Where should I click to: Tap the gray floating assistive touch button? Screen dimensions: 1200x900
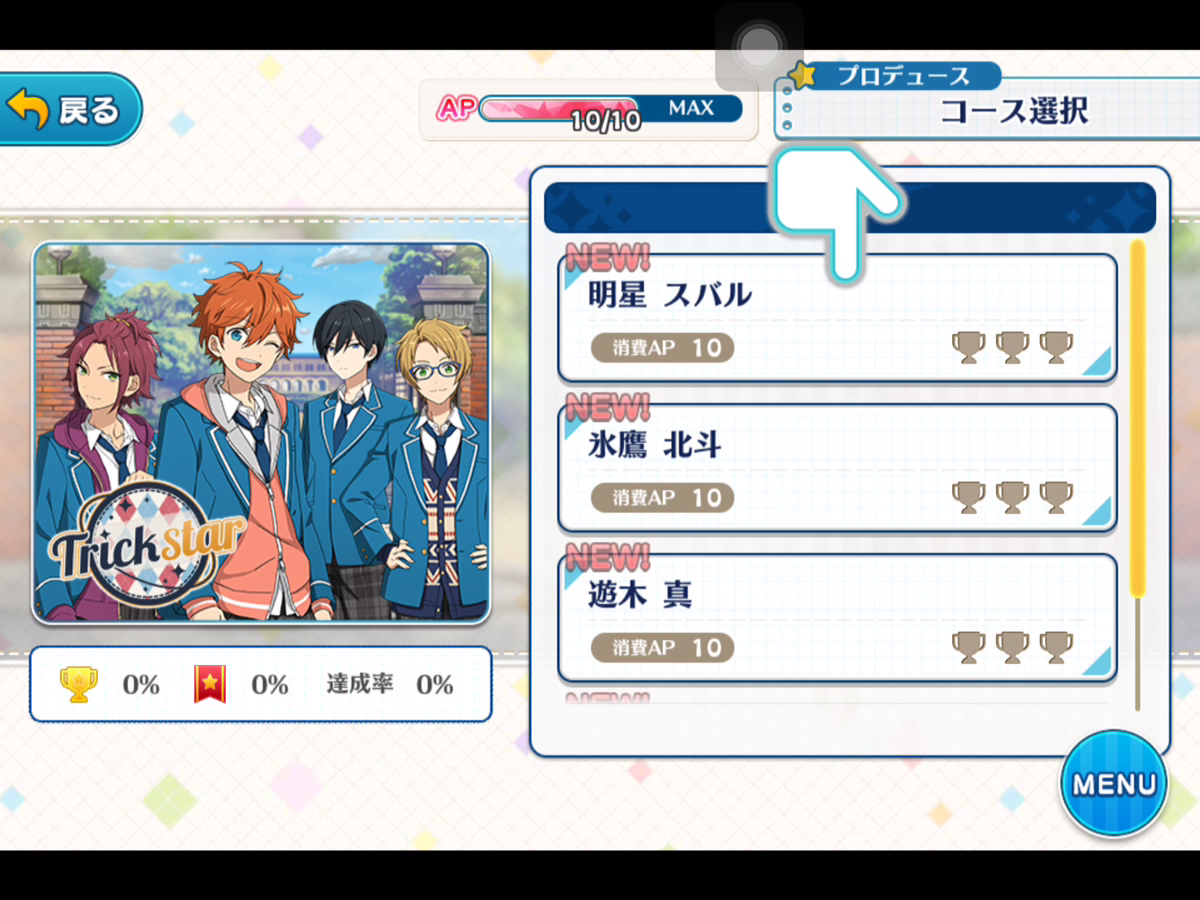(x=759, y=46)
